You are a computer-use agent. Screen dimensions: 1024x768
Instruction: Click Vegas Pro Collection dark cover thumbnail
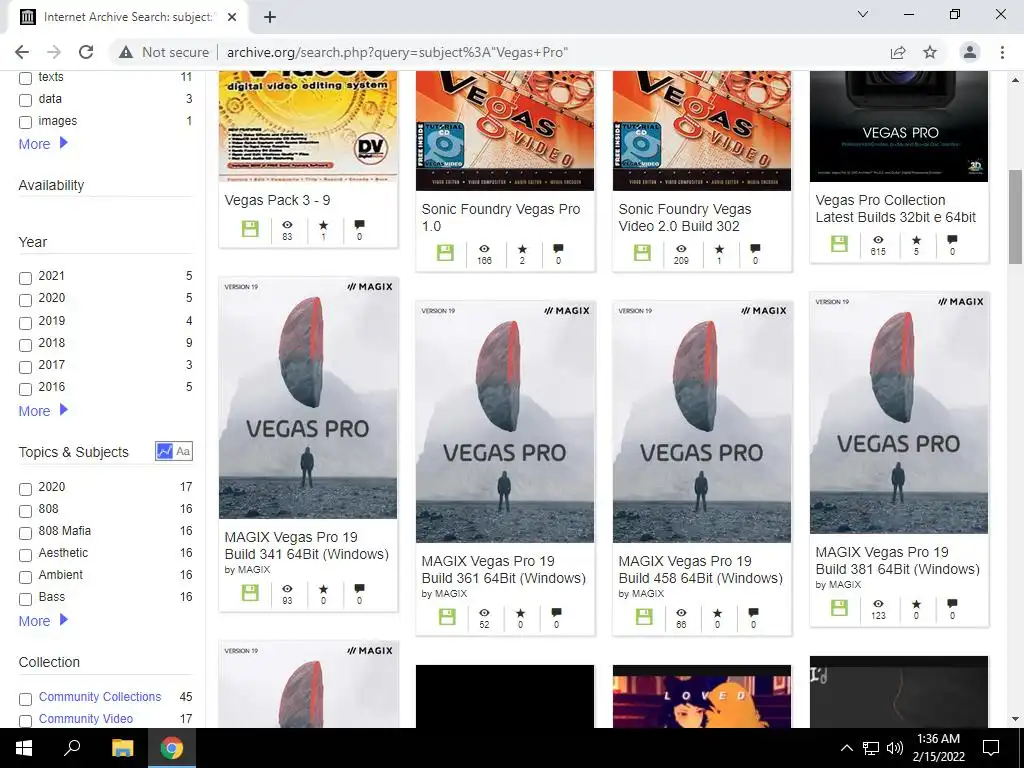point(899,126)
